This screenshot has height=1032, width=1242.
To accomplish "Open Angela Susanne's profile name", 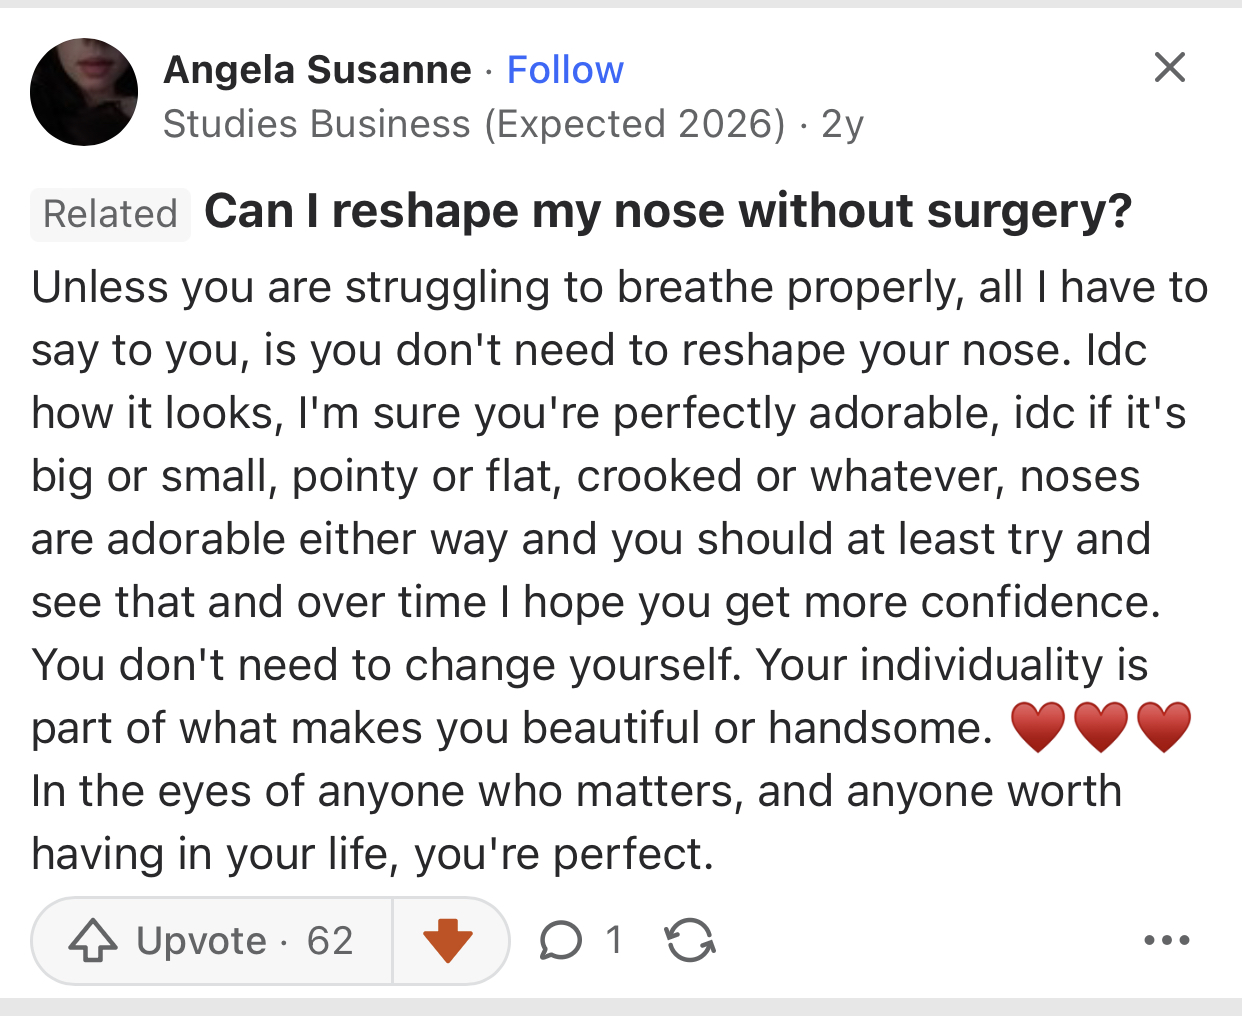I will point(317,70).
